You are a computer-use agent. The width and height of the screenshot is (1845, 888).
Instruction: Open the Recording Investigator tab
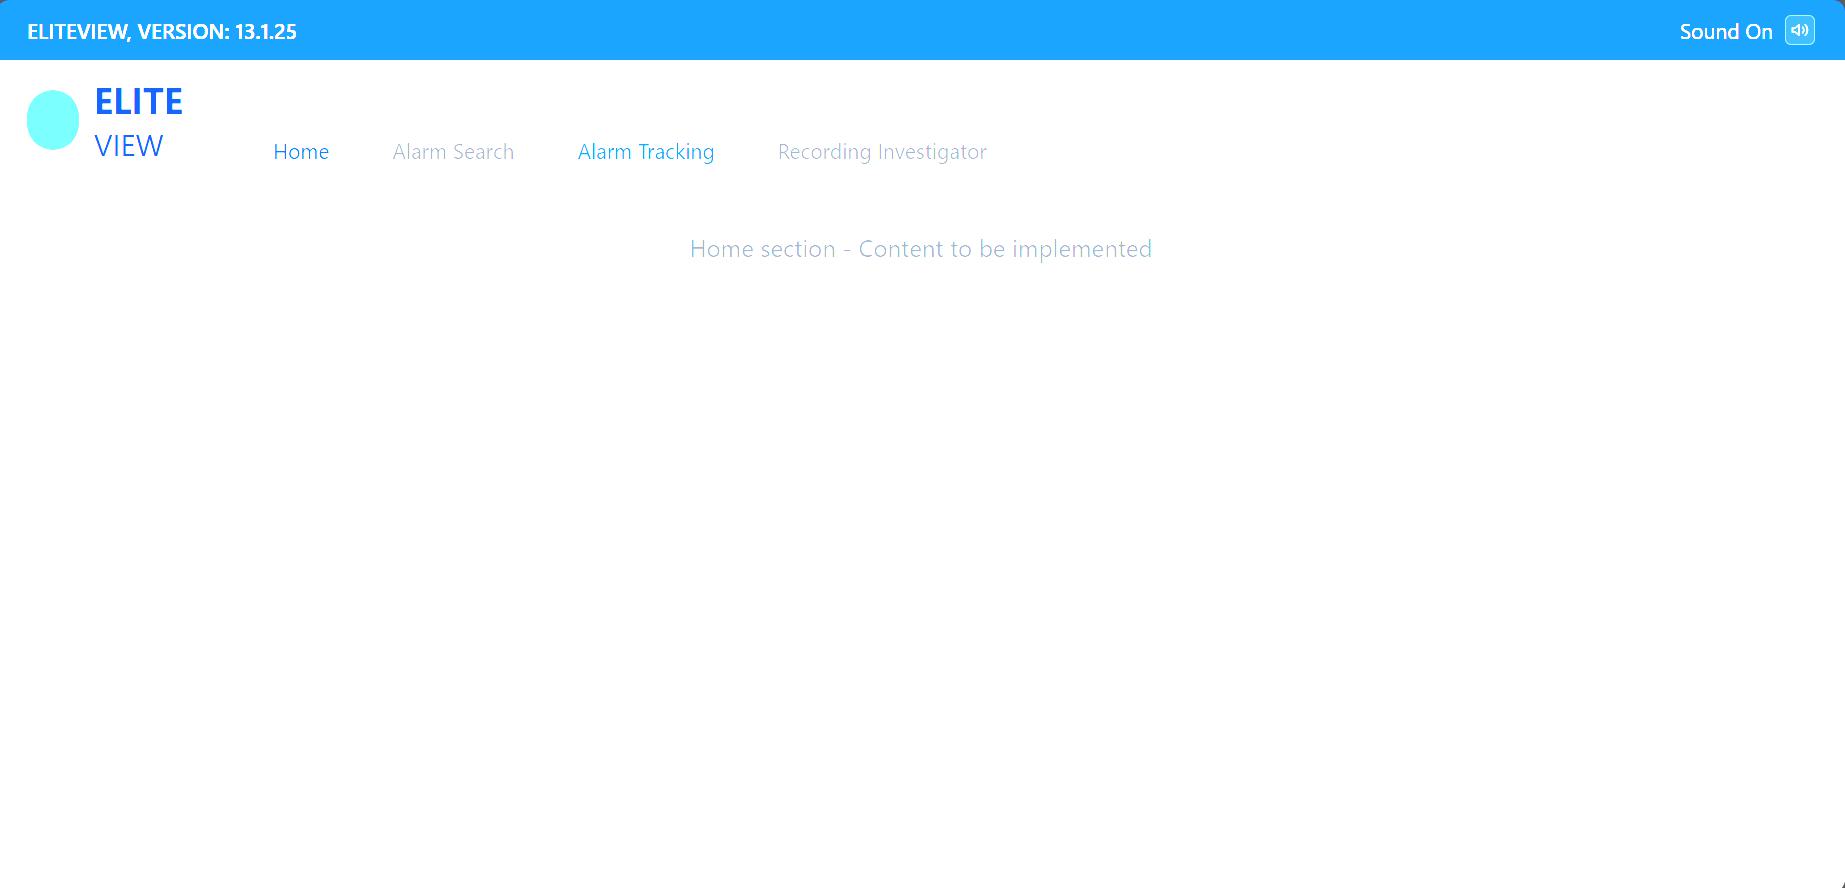click(x=882, y=152)
